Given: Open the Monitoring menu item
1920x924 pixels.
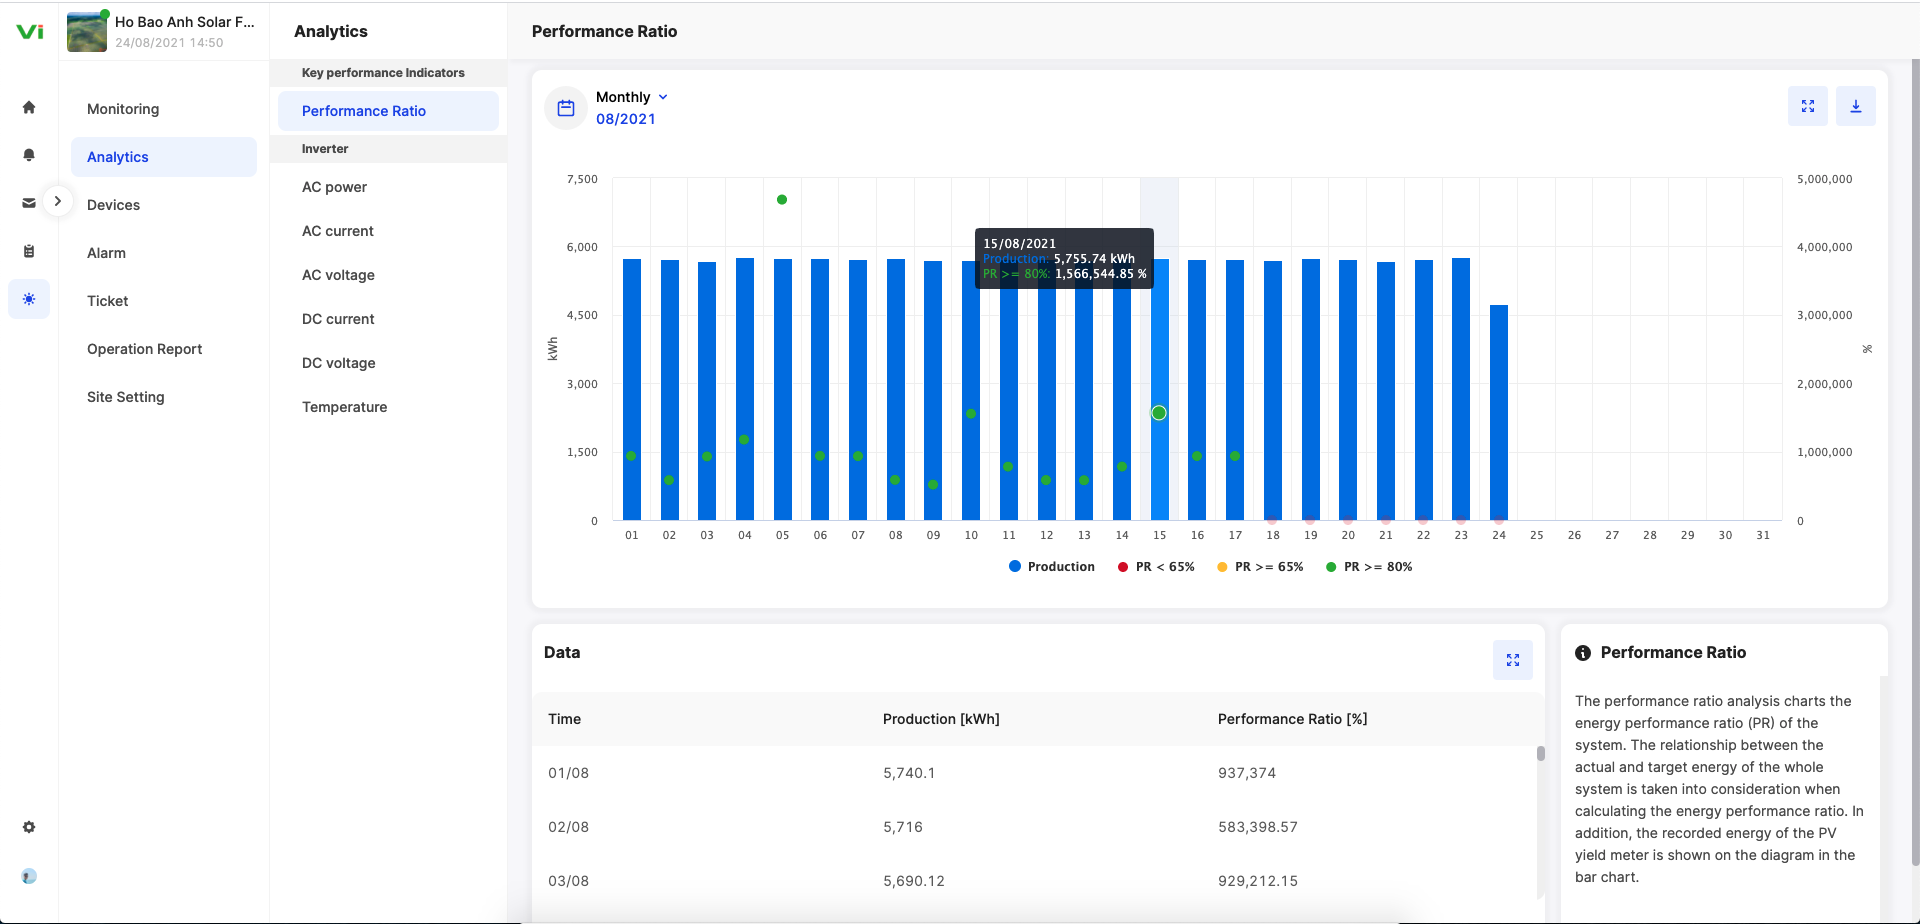Looking at the screenshot, I should (123, 109).
